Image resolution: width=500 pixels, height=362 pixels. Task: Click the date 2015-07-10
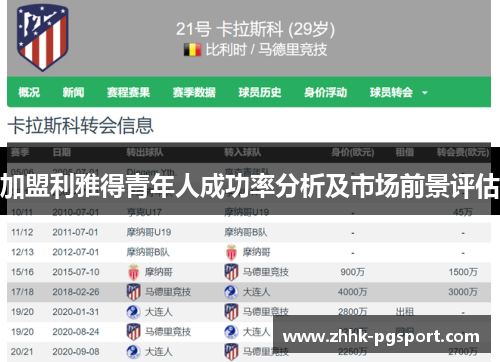(x=76, y=272)
